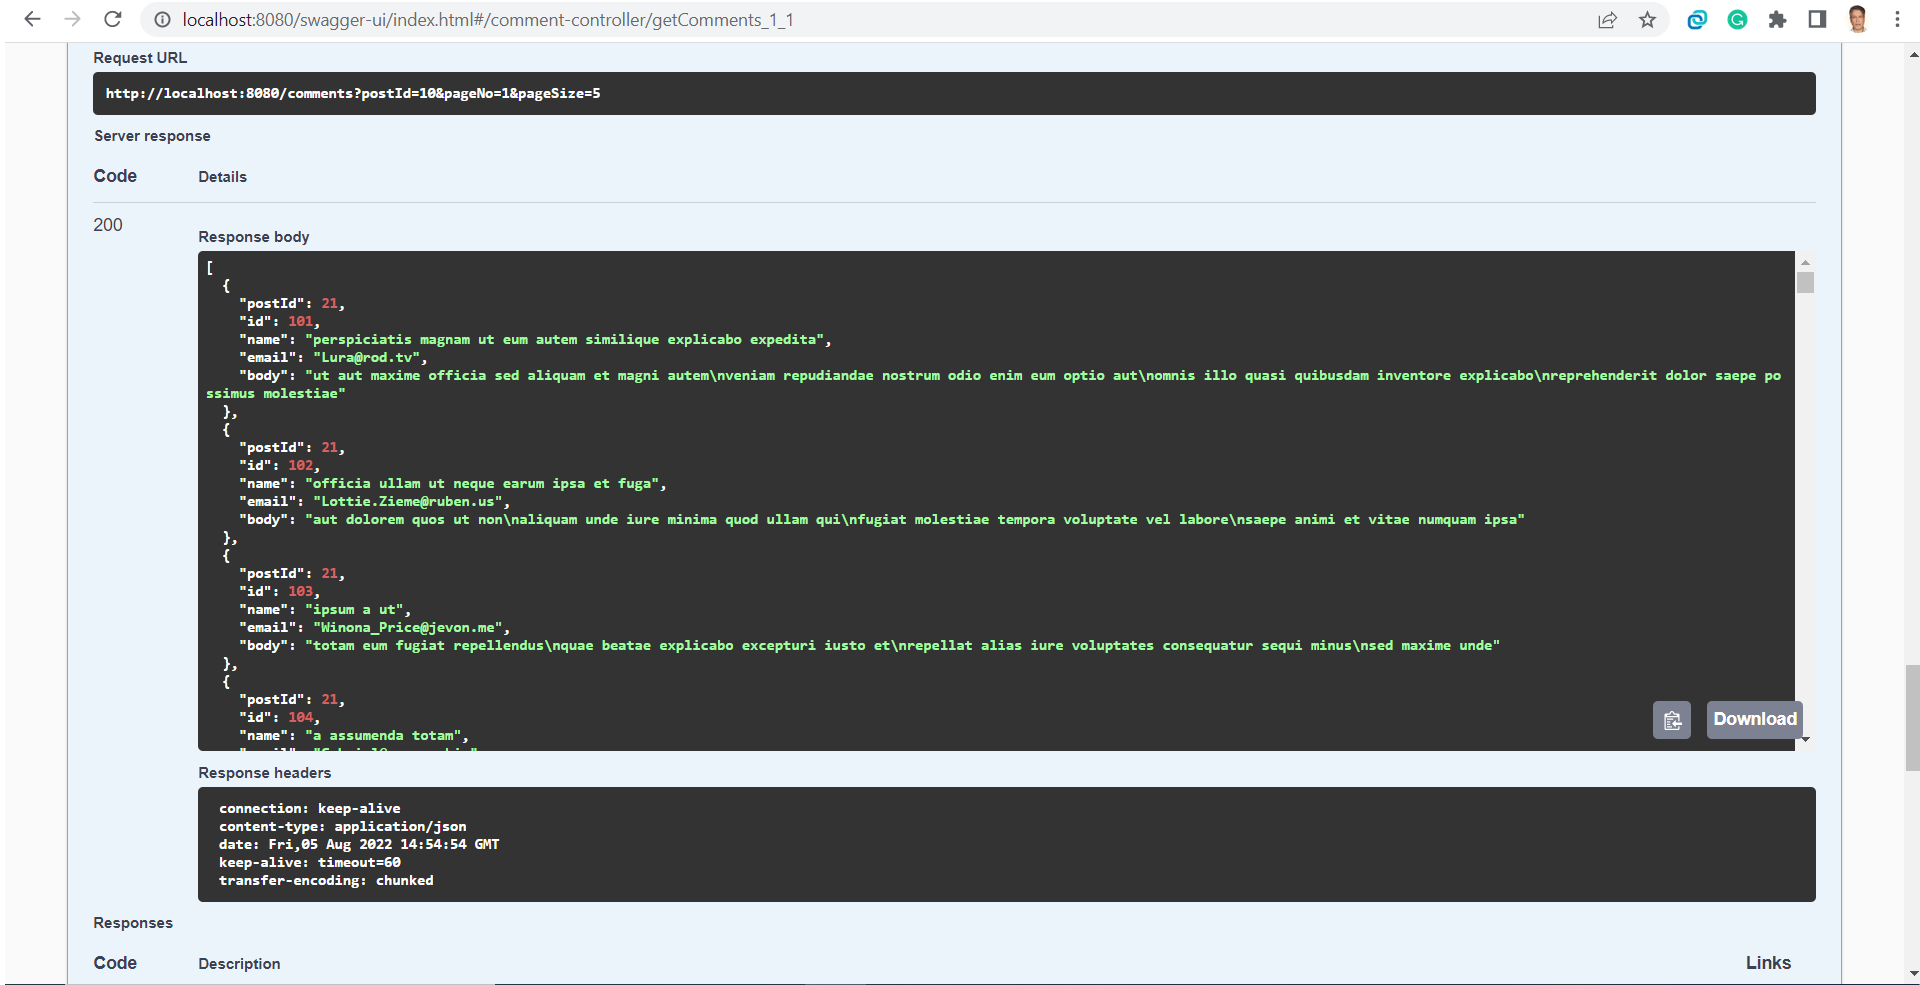Go forward in browser history
Image resolution: width=1920 pixels, height=985 pixels.
[72, 19]
